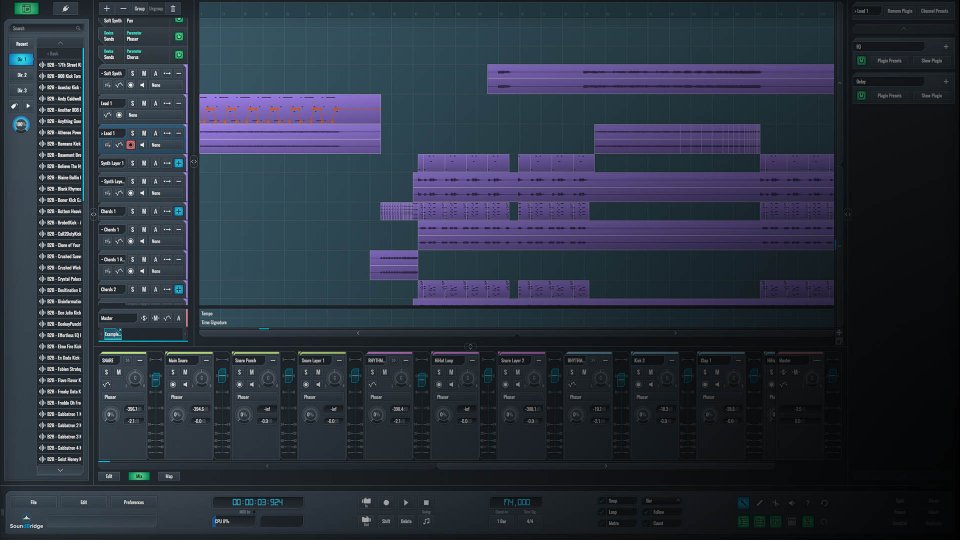
Task: Switch to the Mix tab
Action: point(138,476)
